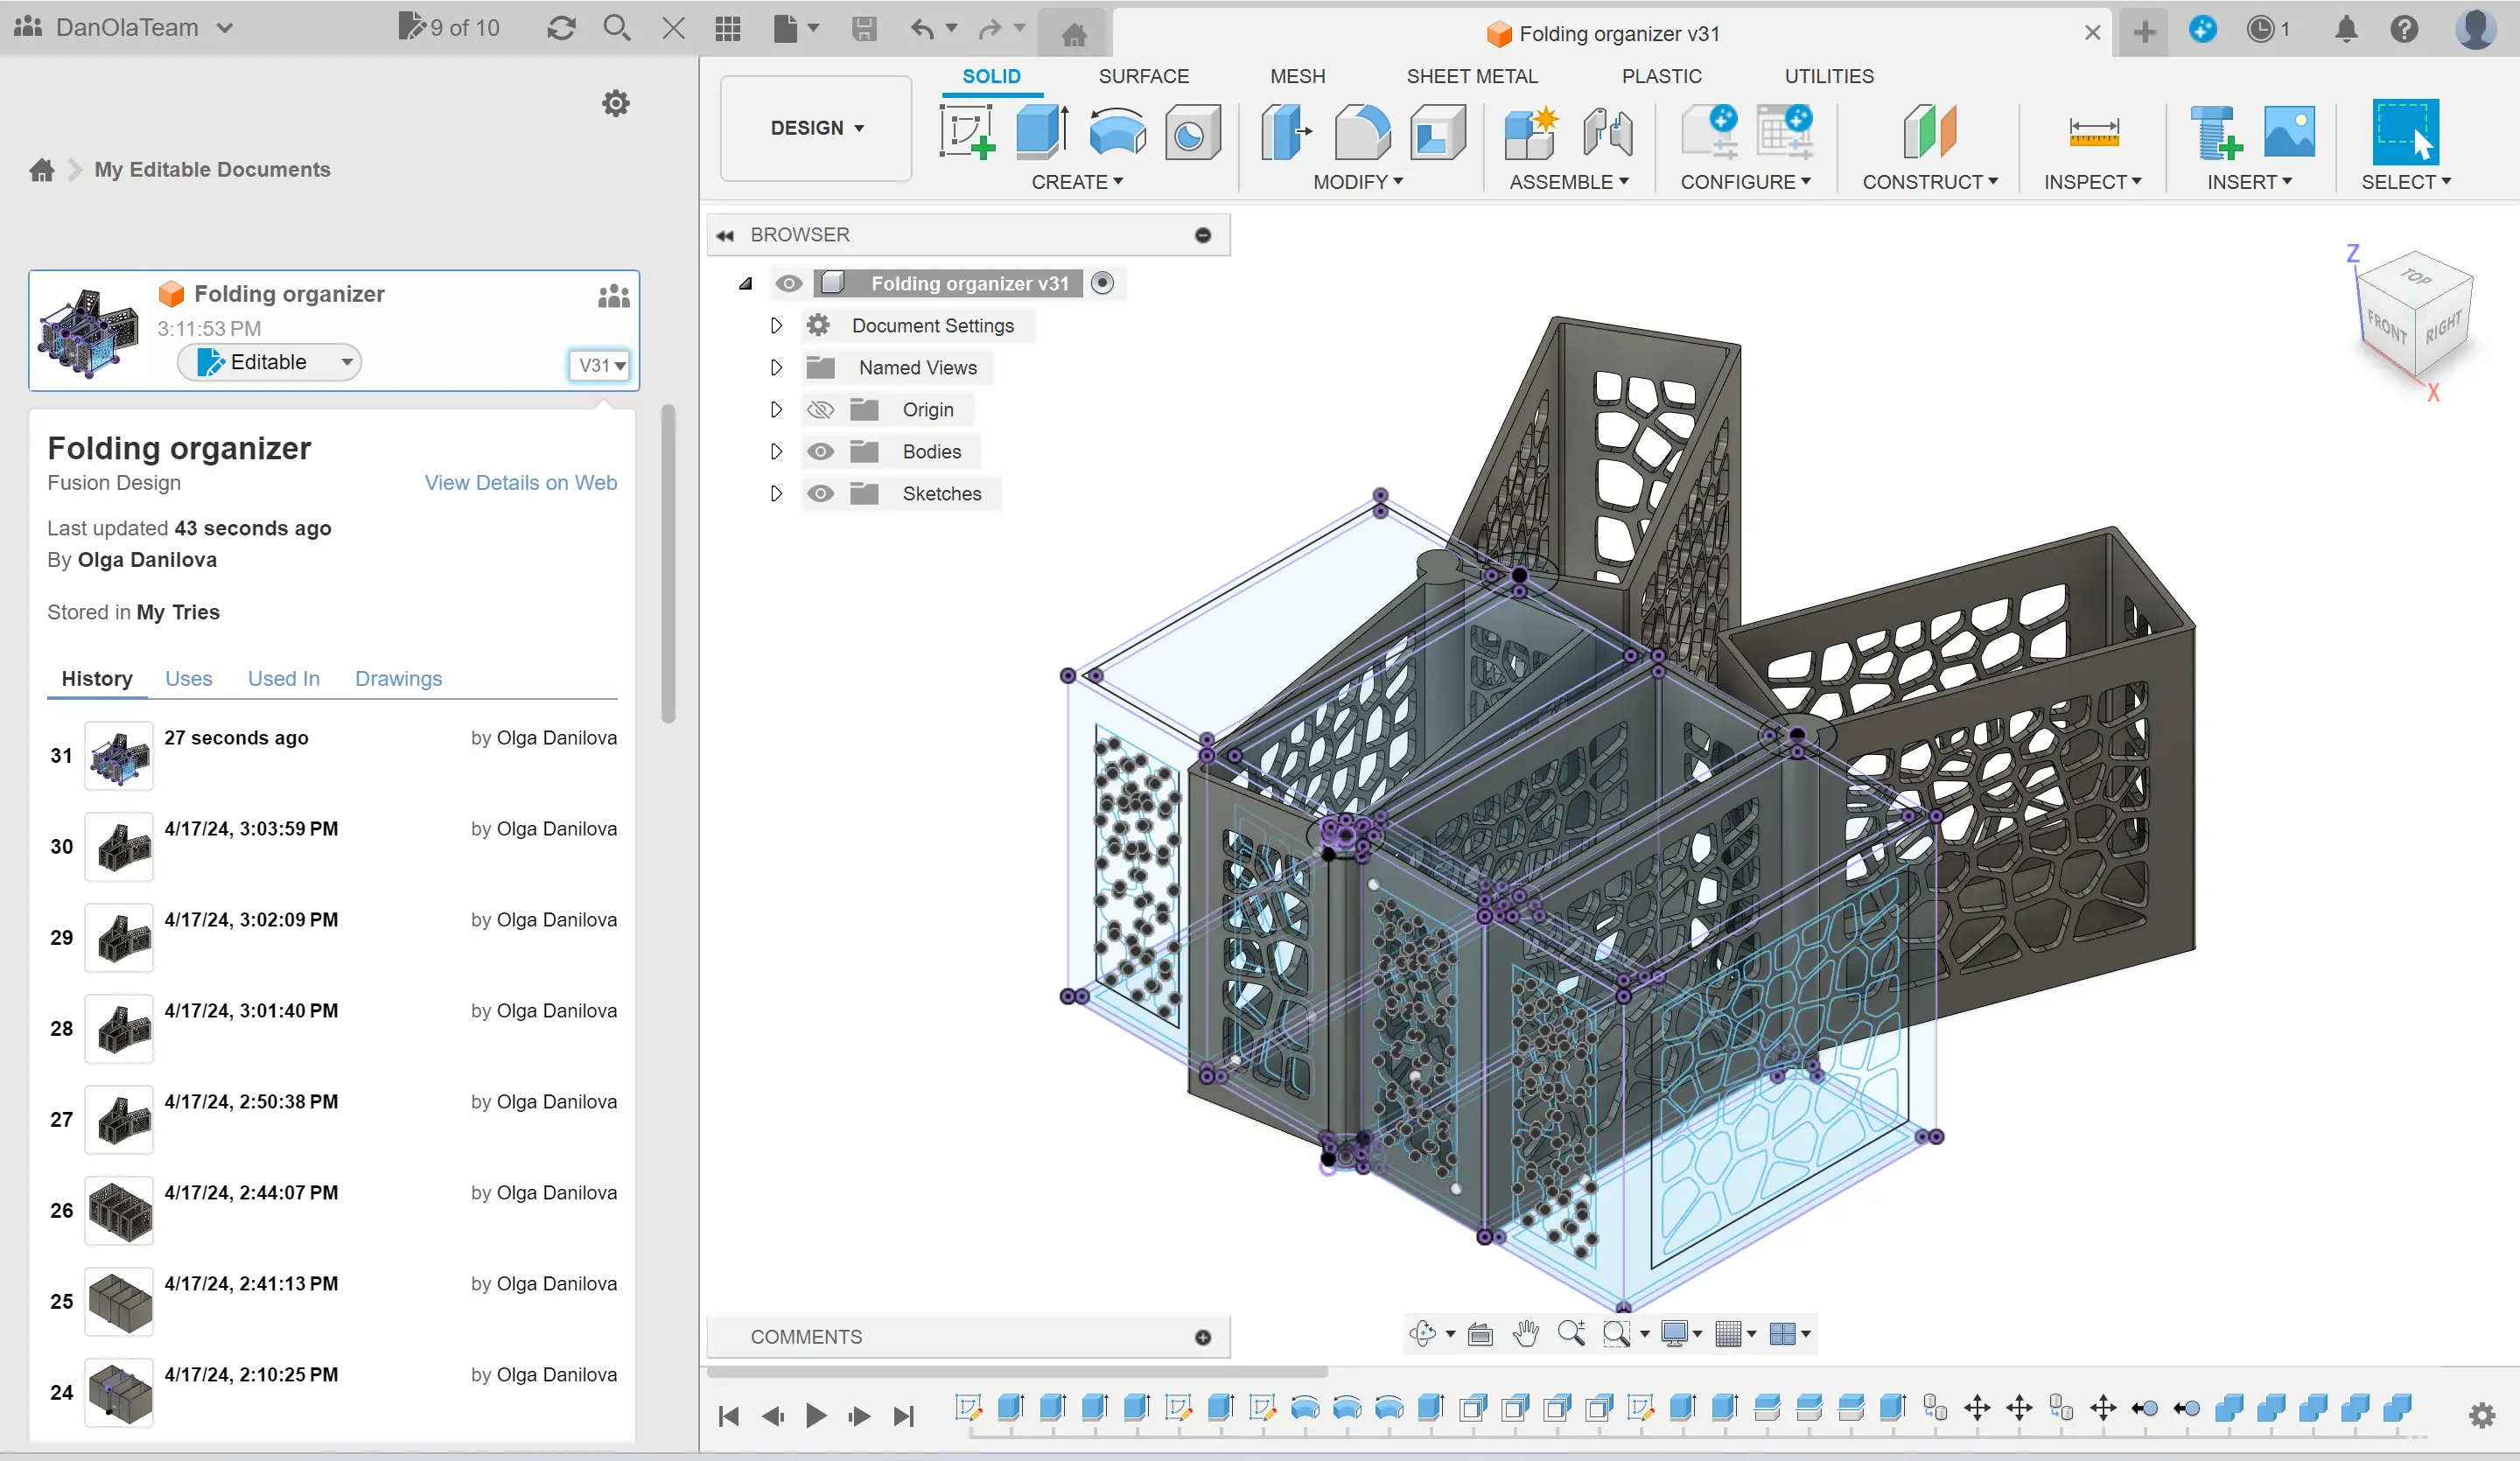Switch to the MESH tab

(x=1297, y=76)
